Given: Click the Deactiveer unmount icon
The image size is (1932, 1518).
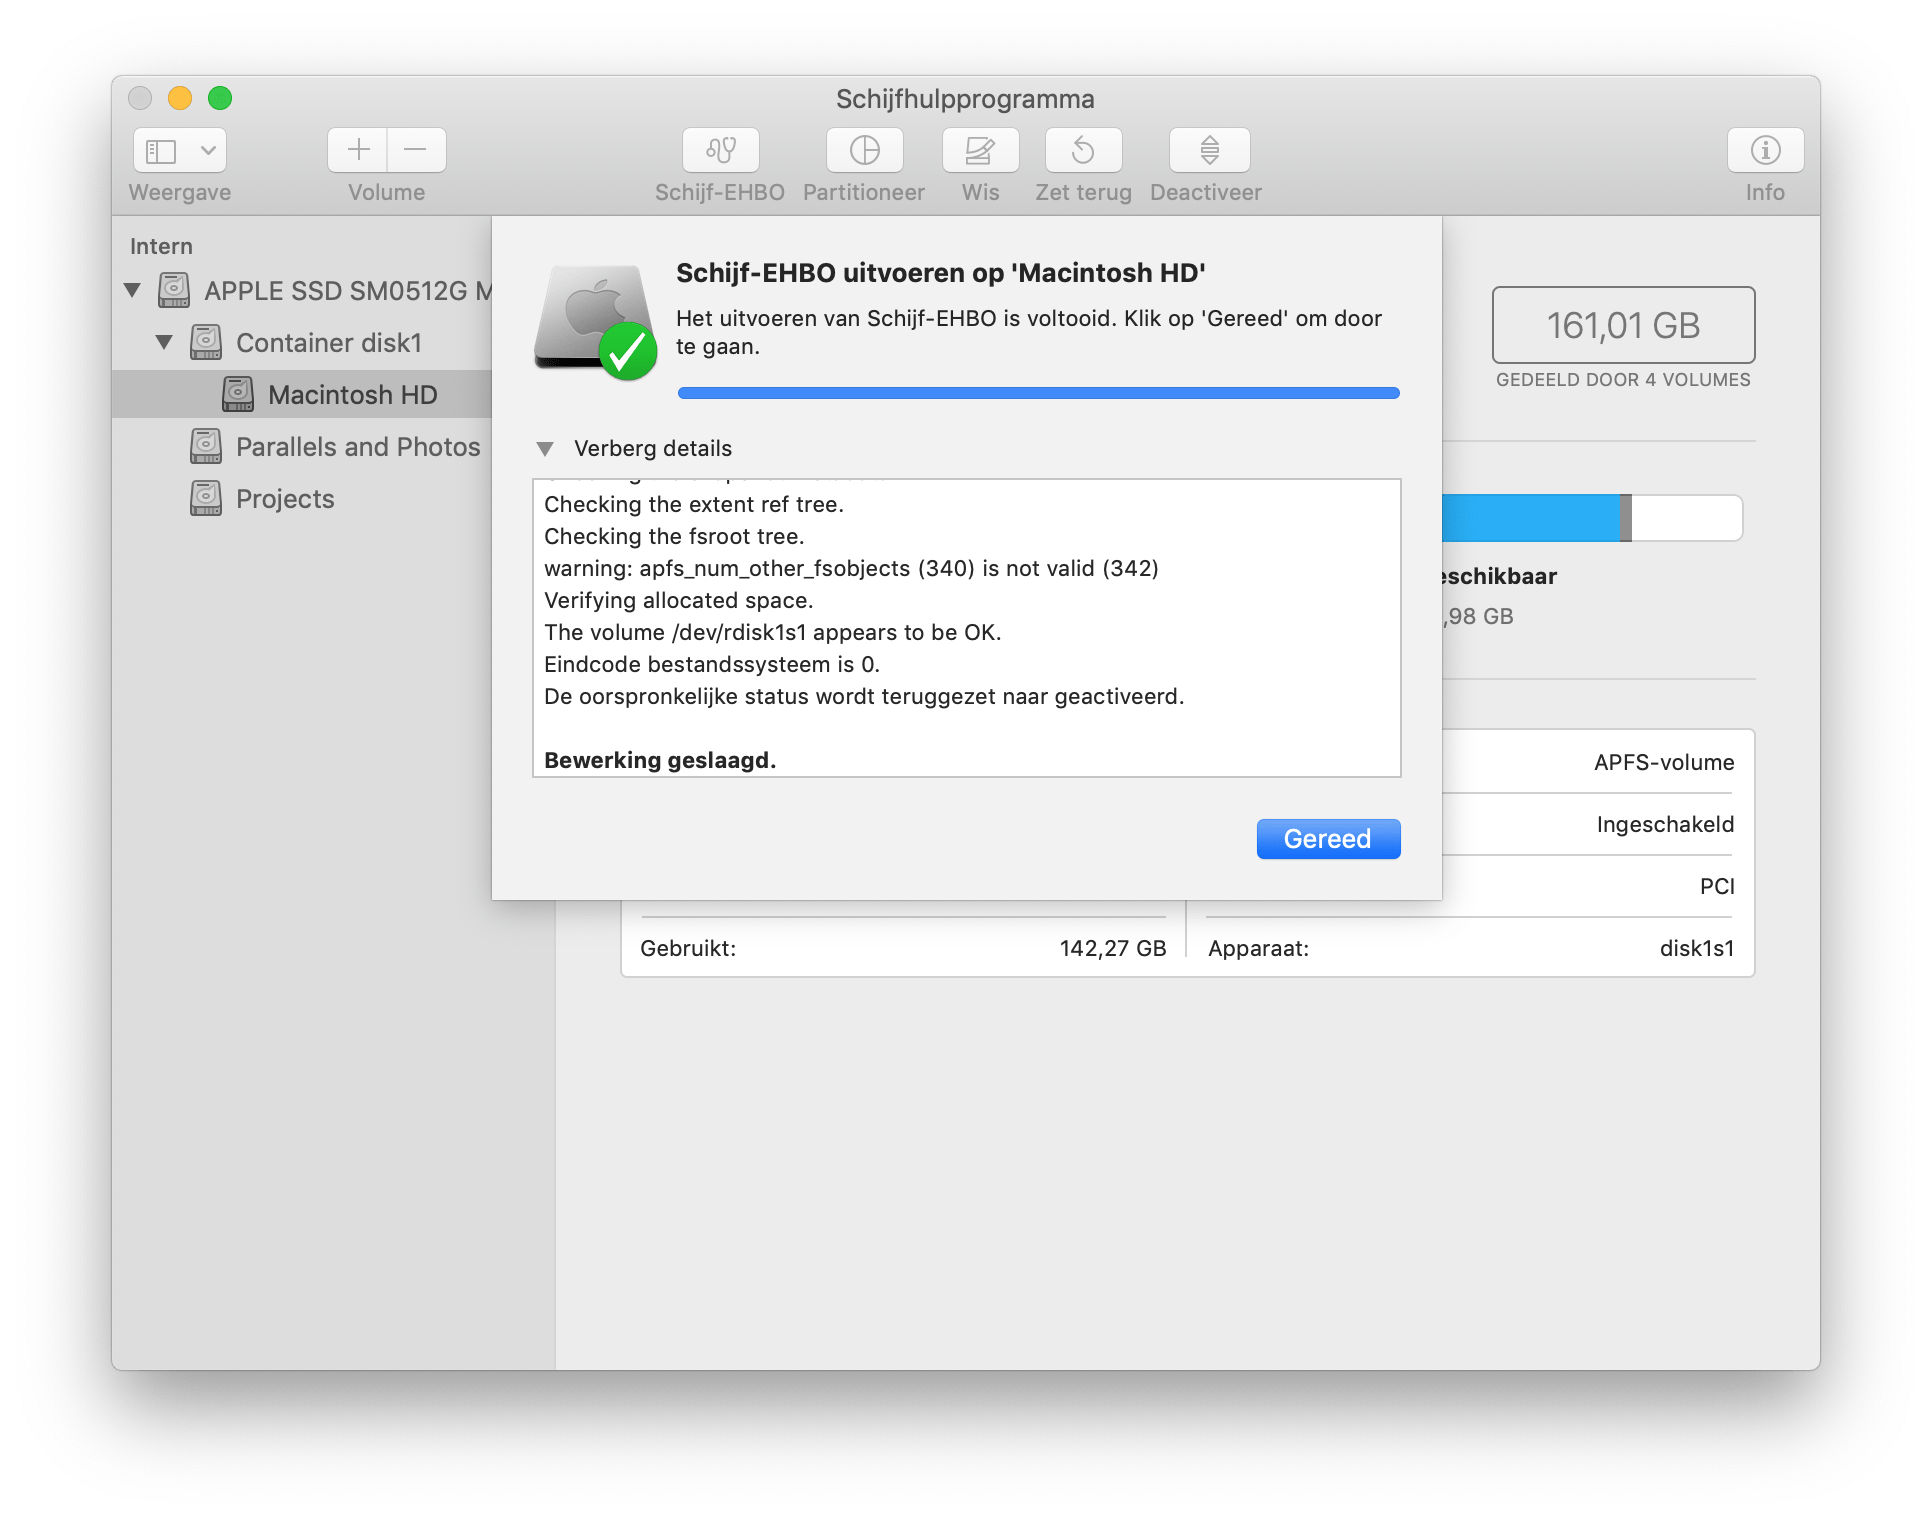Looking at the screenshot, I should click(x=1209, y=150).
